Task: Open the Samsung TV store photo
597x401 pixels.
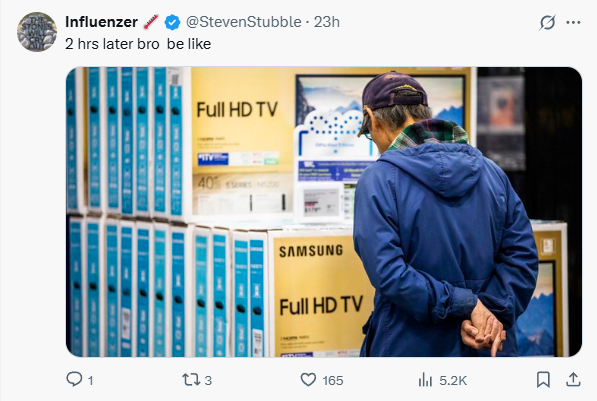Action: point(324,212)
